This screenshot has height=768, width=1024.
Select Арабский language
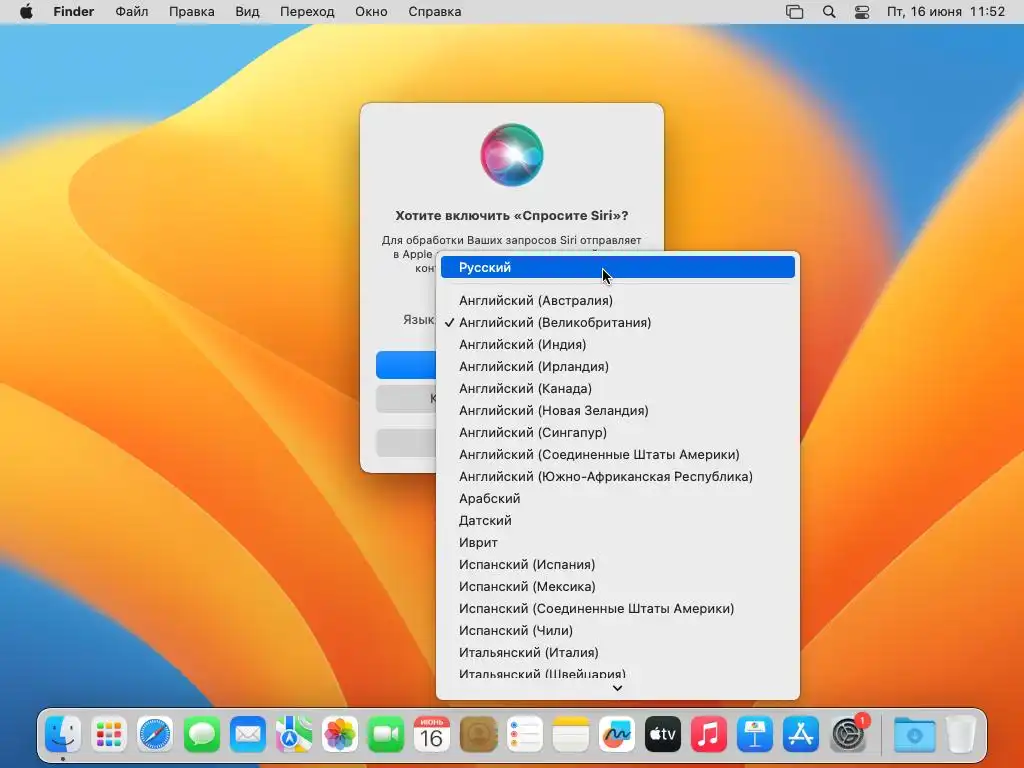pyautogui.click(x=618, y=498)
